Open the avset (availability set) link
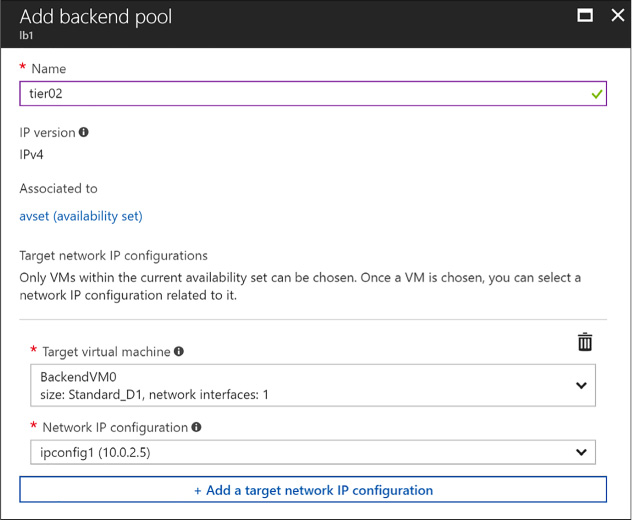The width and height of the screenshot is (632, 520). [81, 216]
